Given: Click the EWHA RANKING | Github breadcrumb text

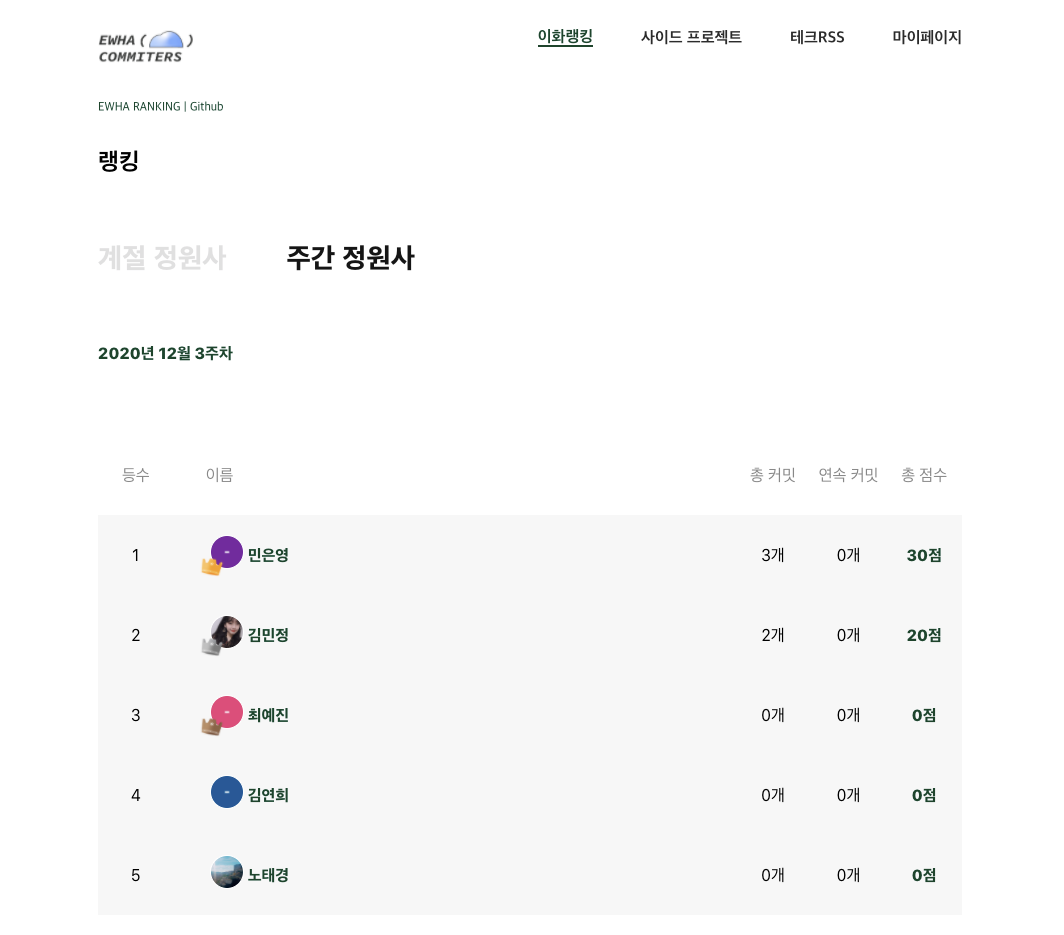Looking at the screenshot, I should pyautogui.click(x=160, y=106).
